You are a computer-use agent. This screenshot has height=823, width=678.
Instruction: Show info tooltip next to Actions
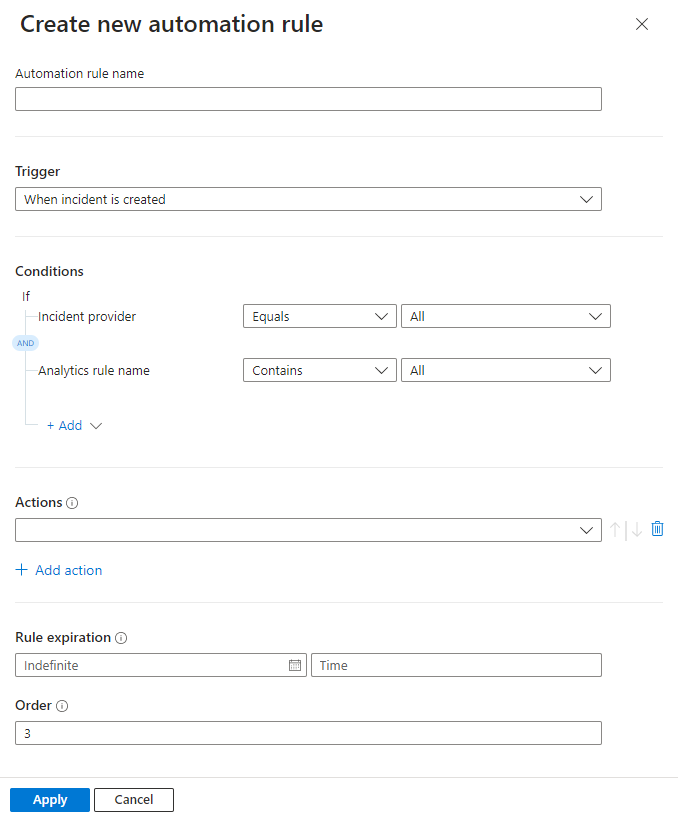(x=73, y=503)
